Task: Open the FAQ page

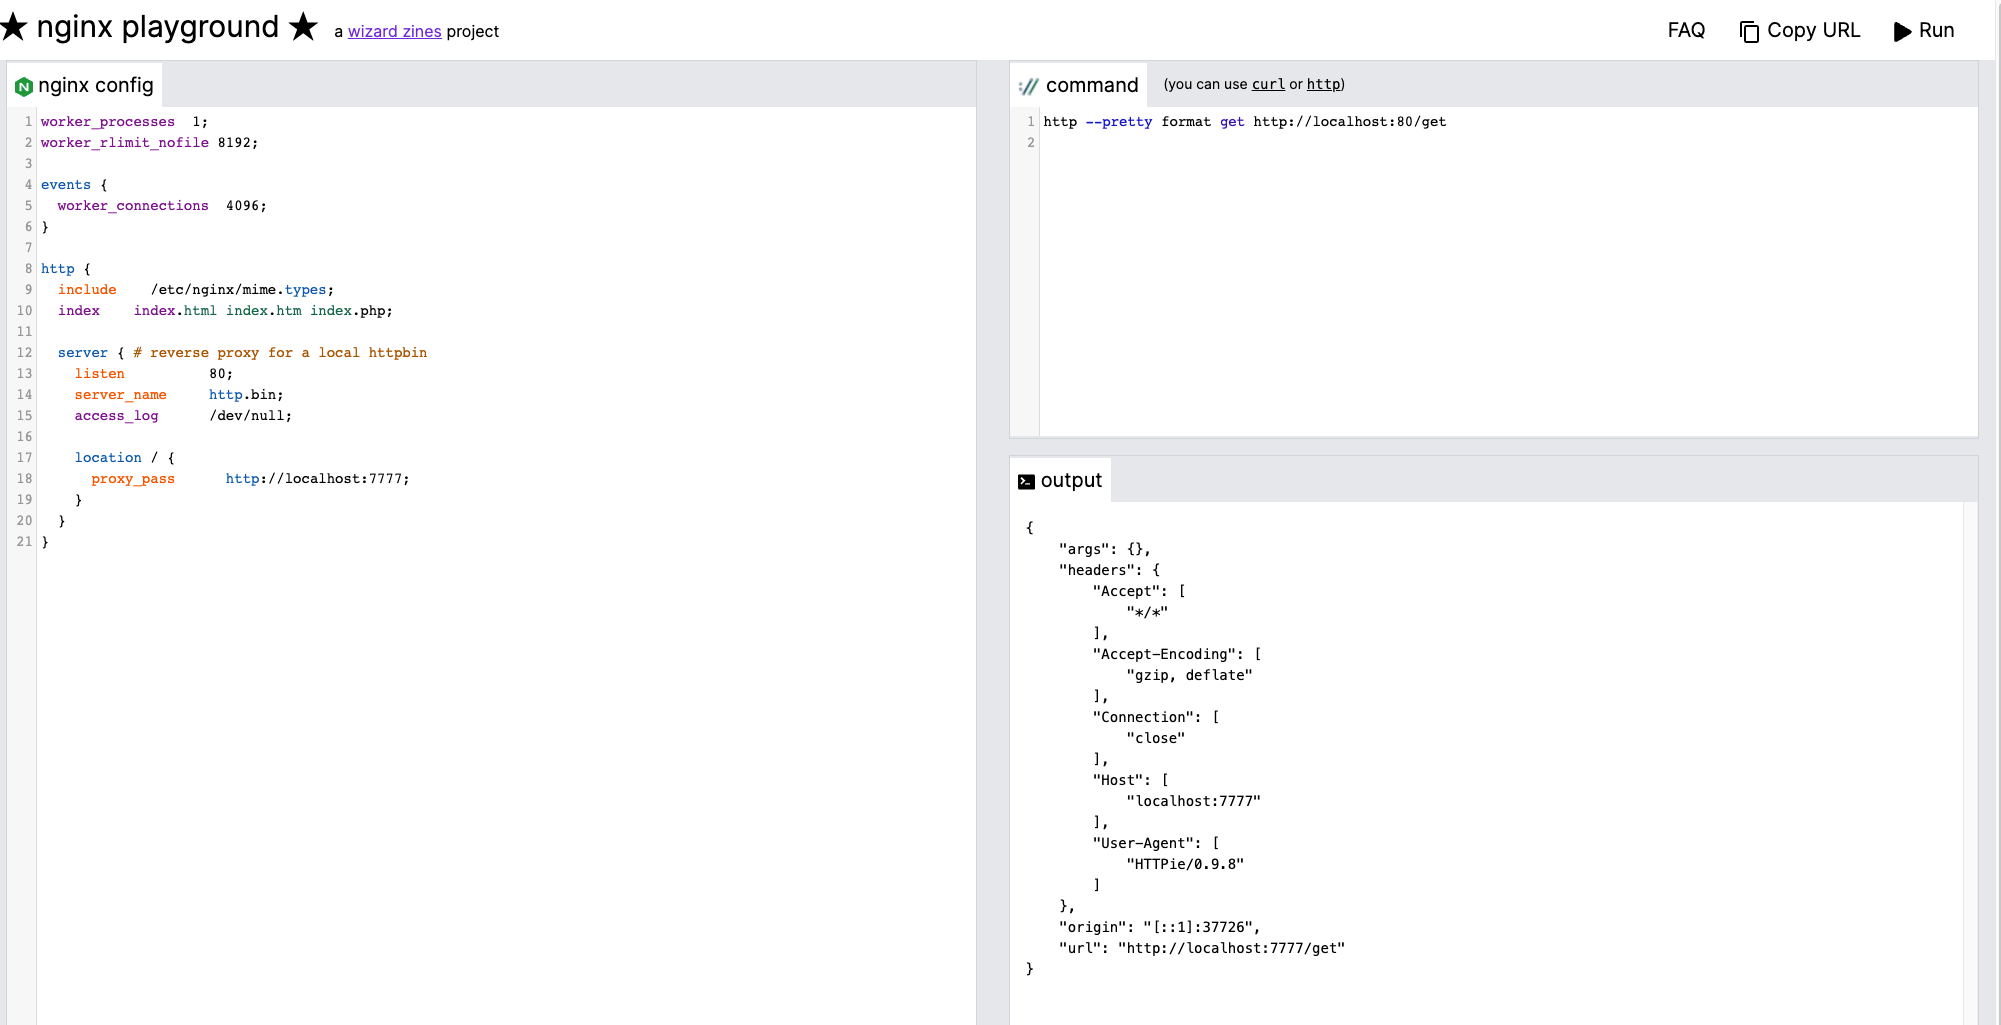Action: [x=1686, y=30]
